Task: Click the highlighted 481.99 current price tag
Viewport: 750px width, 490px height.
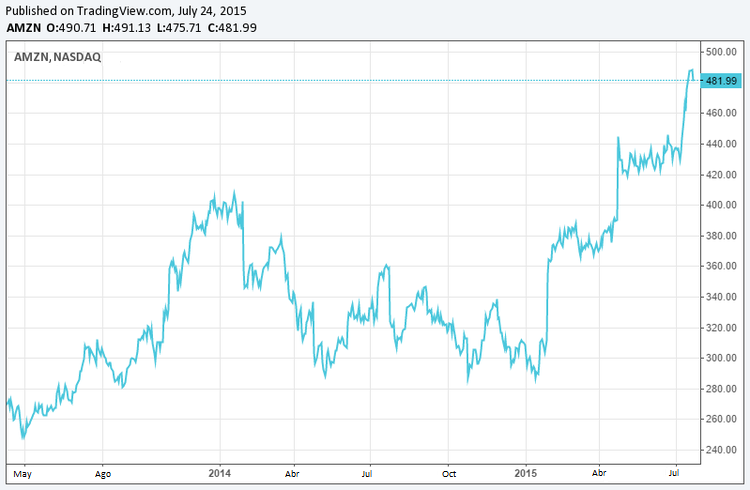Action: point(720,81)
